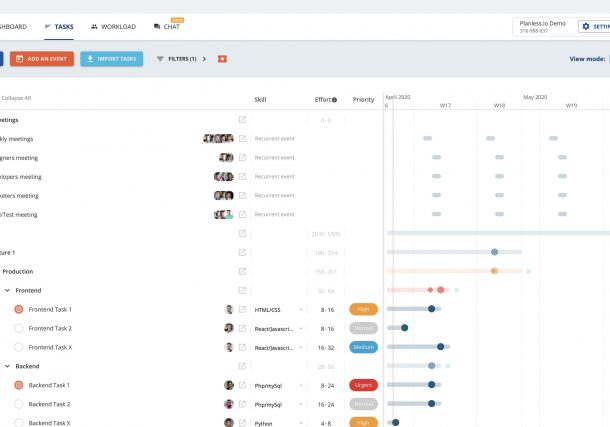
Task: Switch to the Workload tab
Action: point(112,27)
